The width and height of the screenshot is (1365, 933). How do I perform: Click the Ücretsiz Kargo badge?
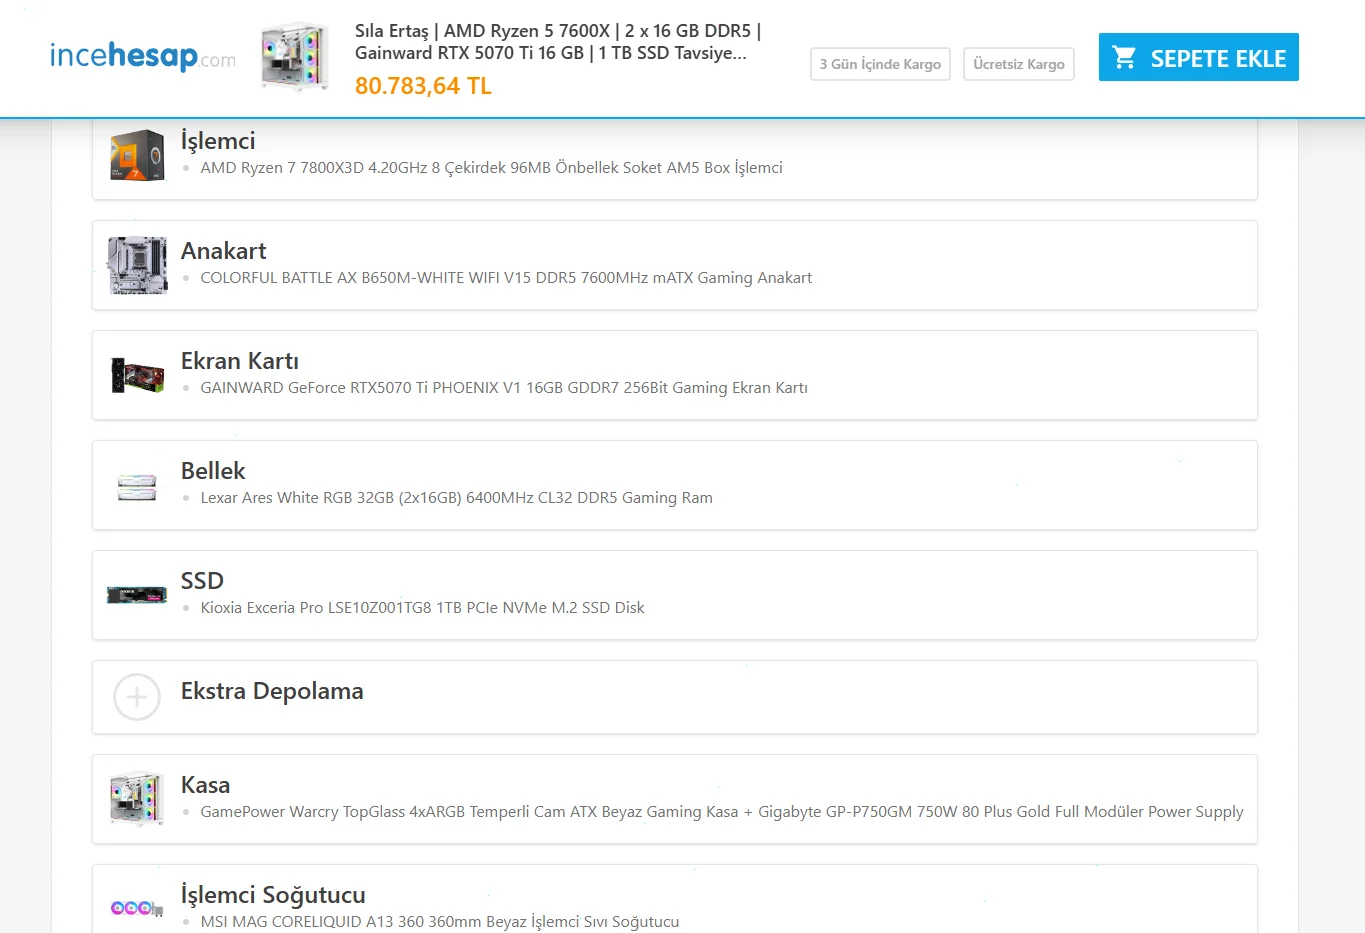[1018, 64]
